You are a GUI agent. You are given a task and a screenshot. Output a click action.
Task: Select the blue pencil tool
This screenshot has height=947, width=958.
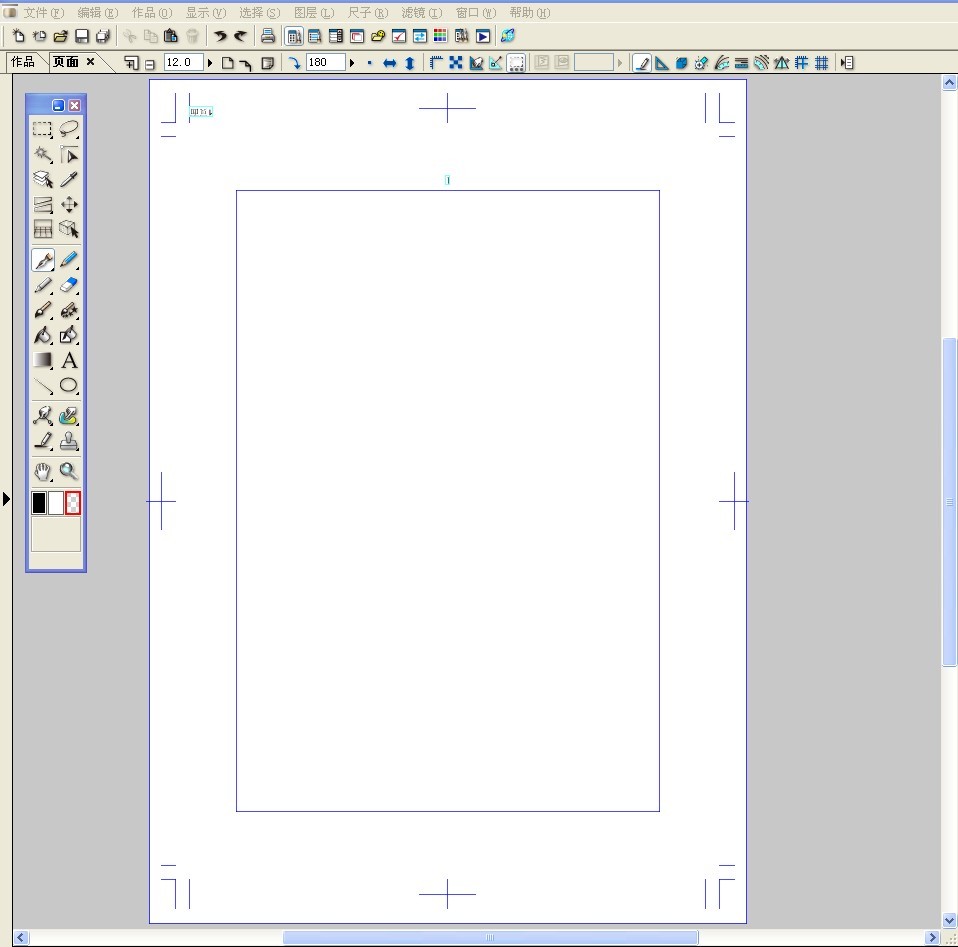pyautogui.click(x=69, y=260)
